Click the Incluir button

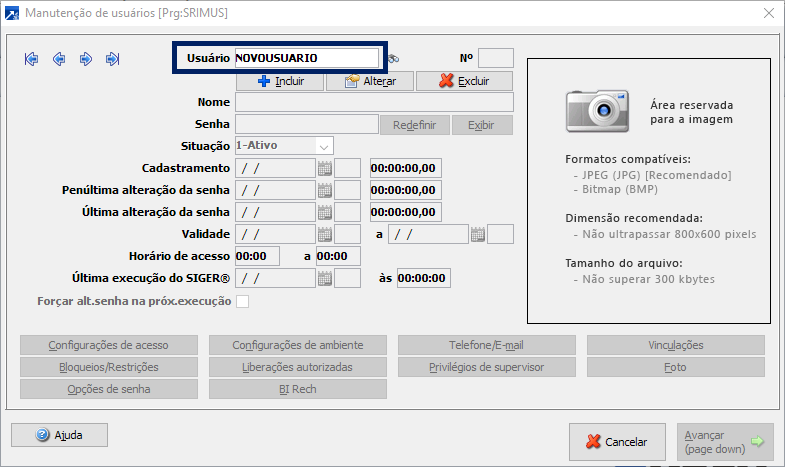click(x=280, y=81)
